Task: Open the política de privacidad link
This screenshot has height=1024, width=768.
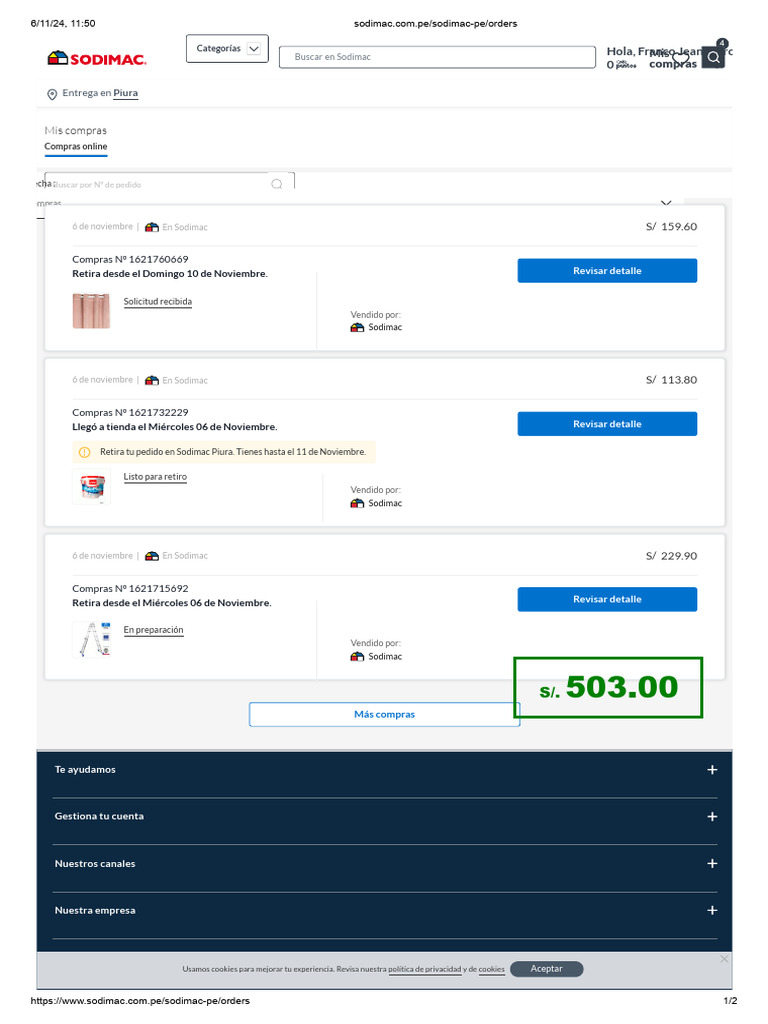Action: point(424,969)
